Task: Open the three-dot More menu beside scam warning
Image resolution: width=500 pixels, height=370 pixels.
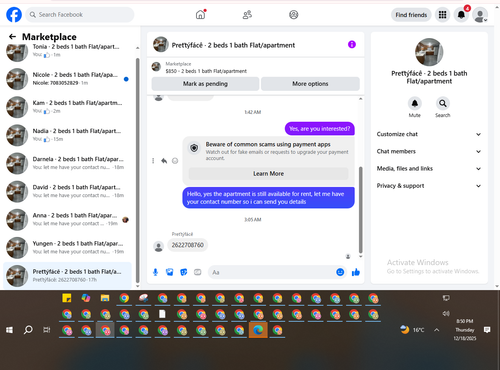Action: point(153,161)
